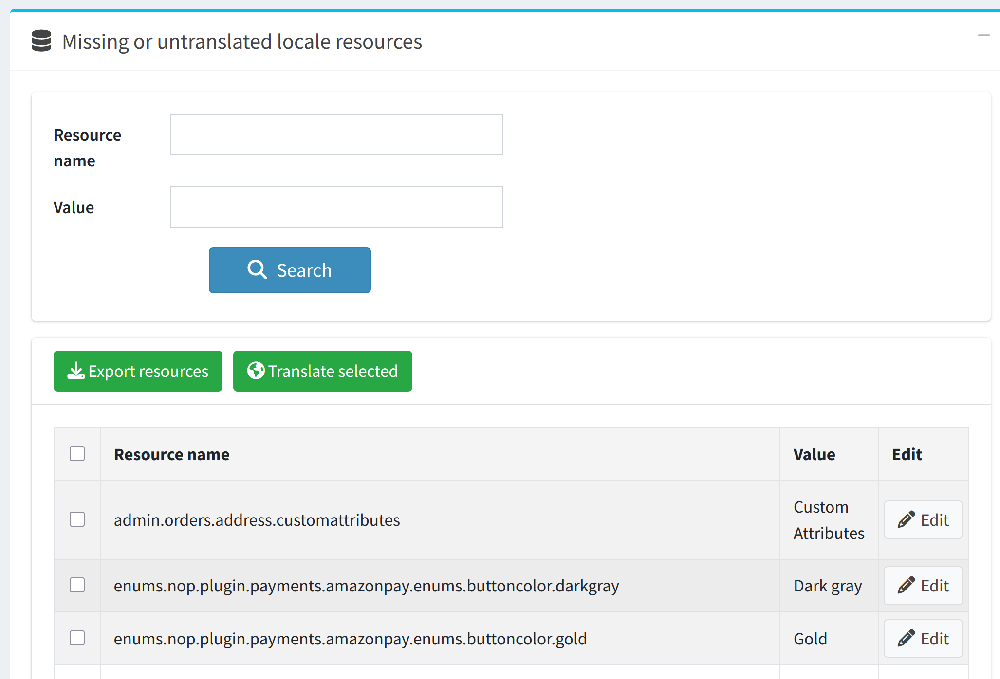The height and width of the screenshot is (679, 1000).
Task: Click the panel title text
Action: coord(242,42)
